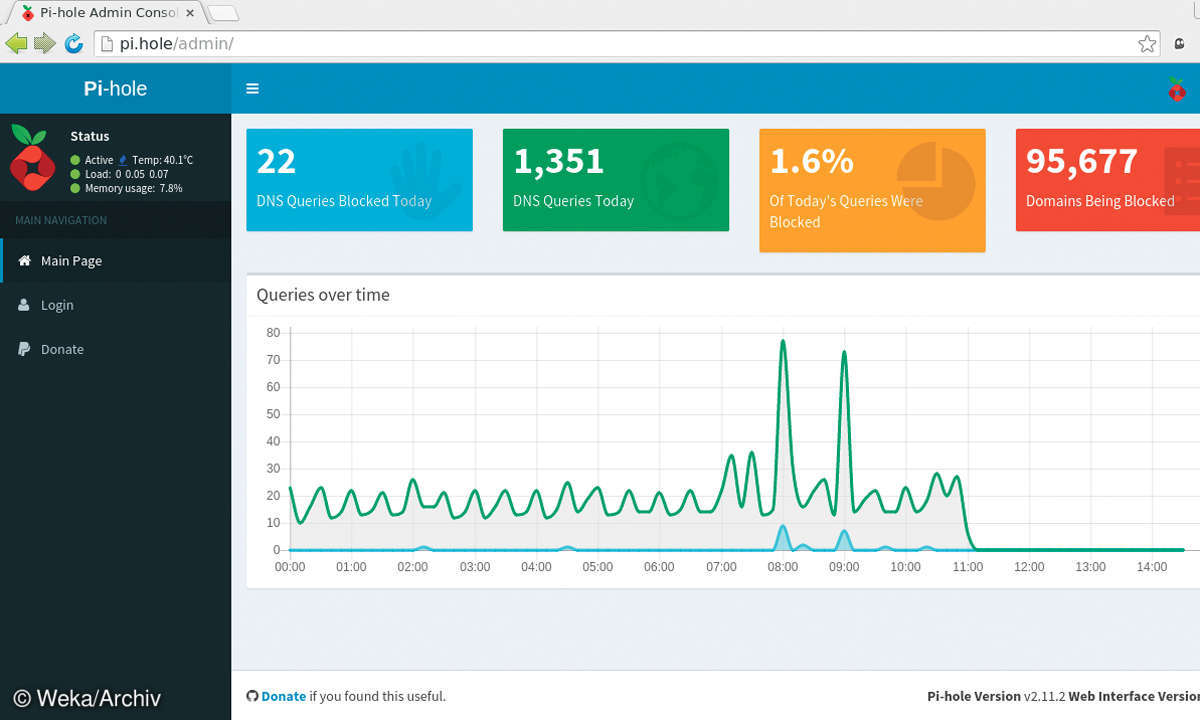
Task: Open the Donate entry in sidebar
Action: 115,349
